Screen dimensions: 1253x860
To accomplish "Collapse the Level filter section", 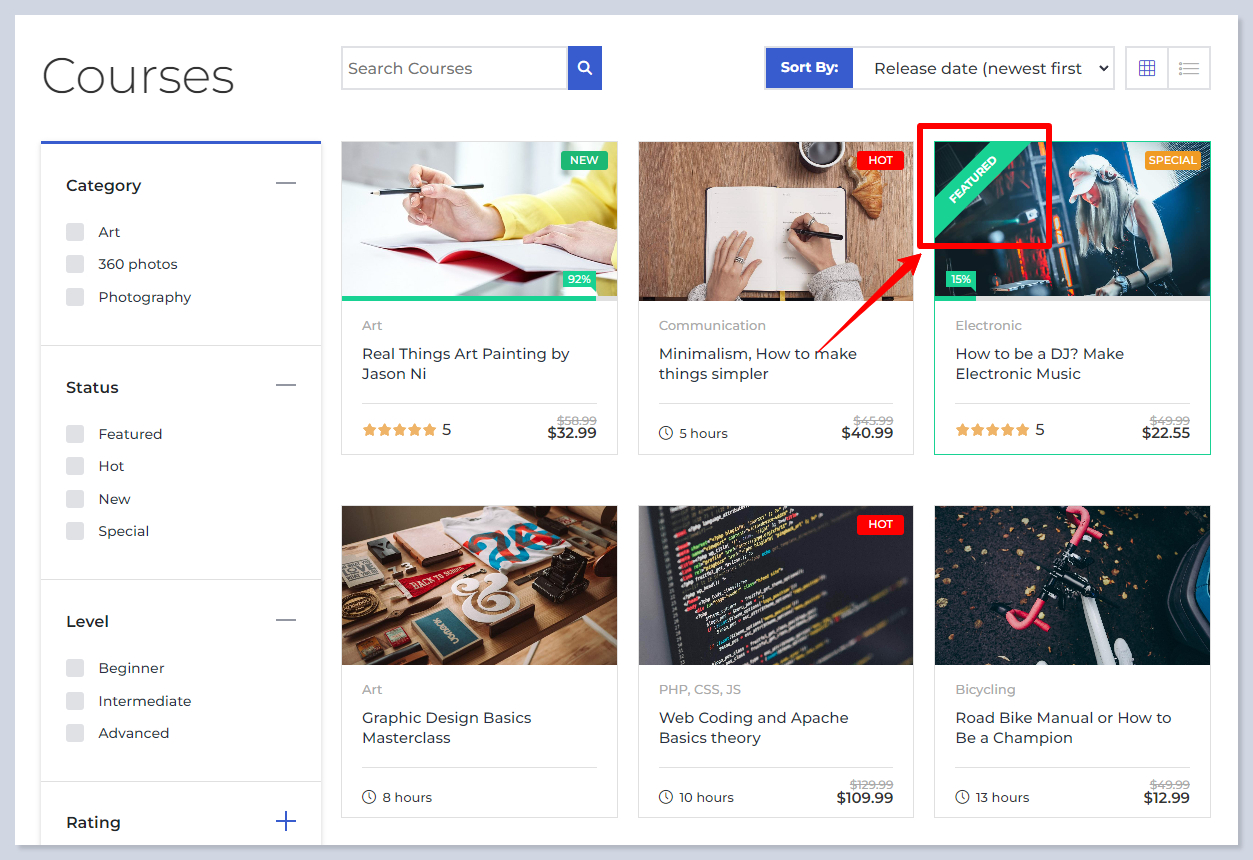I will (x=286, y=620).
